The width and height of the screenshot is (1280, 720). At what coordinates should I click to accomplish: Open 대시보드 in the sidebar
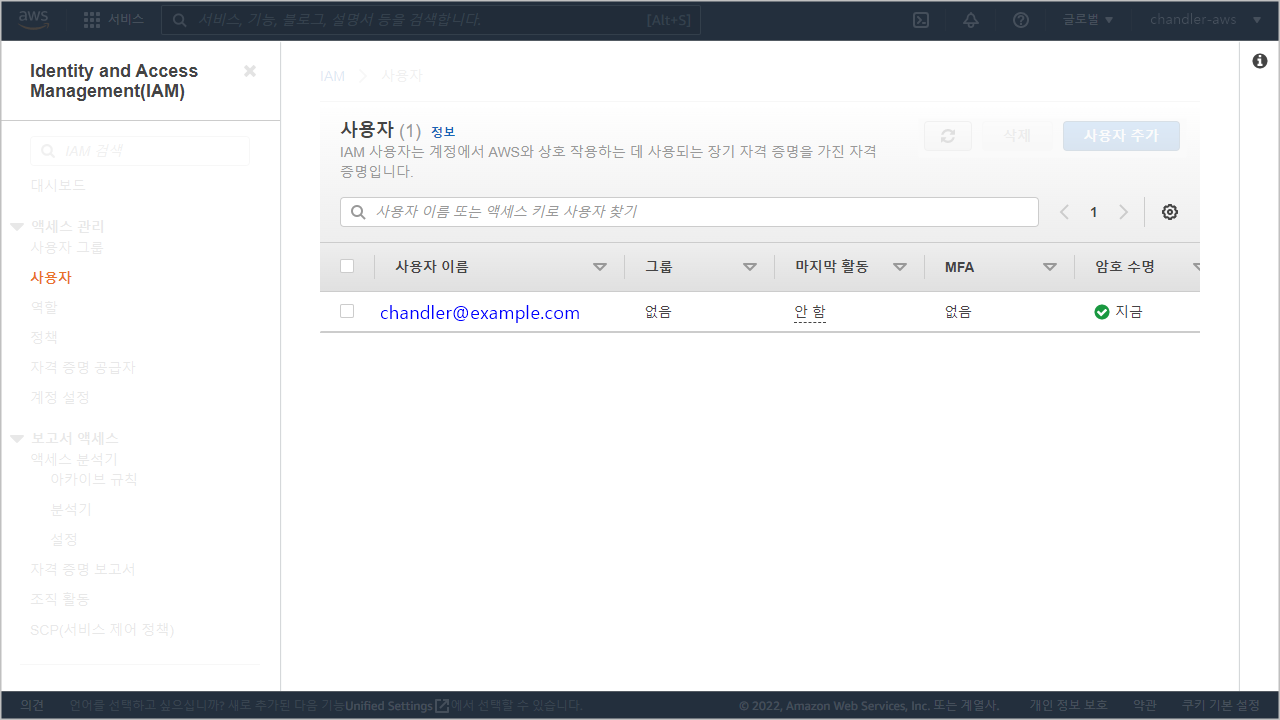[58, 185]
